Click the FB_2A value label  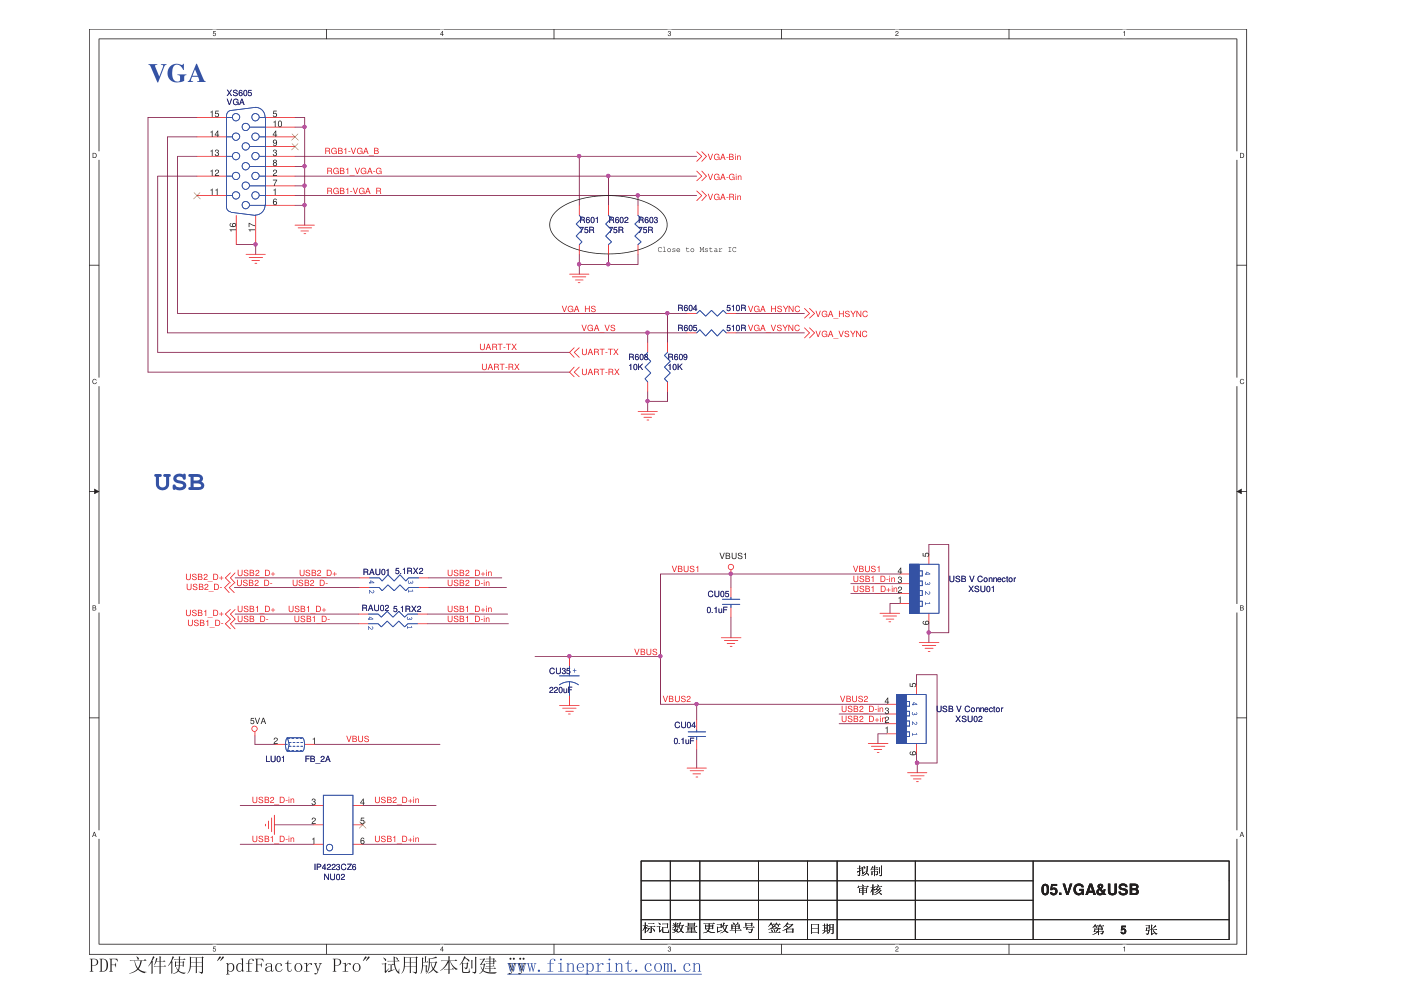(318, 759)
